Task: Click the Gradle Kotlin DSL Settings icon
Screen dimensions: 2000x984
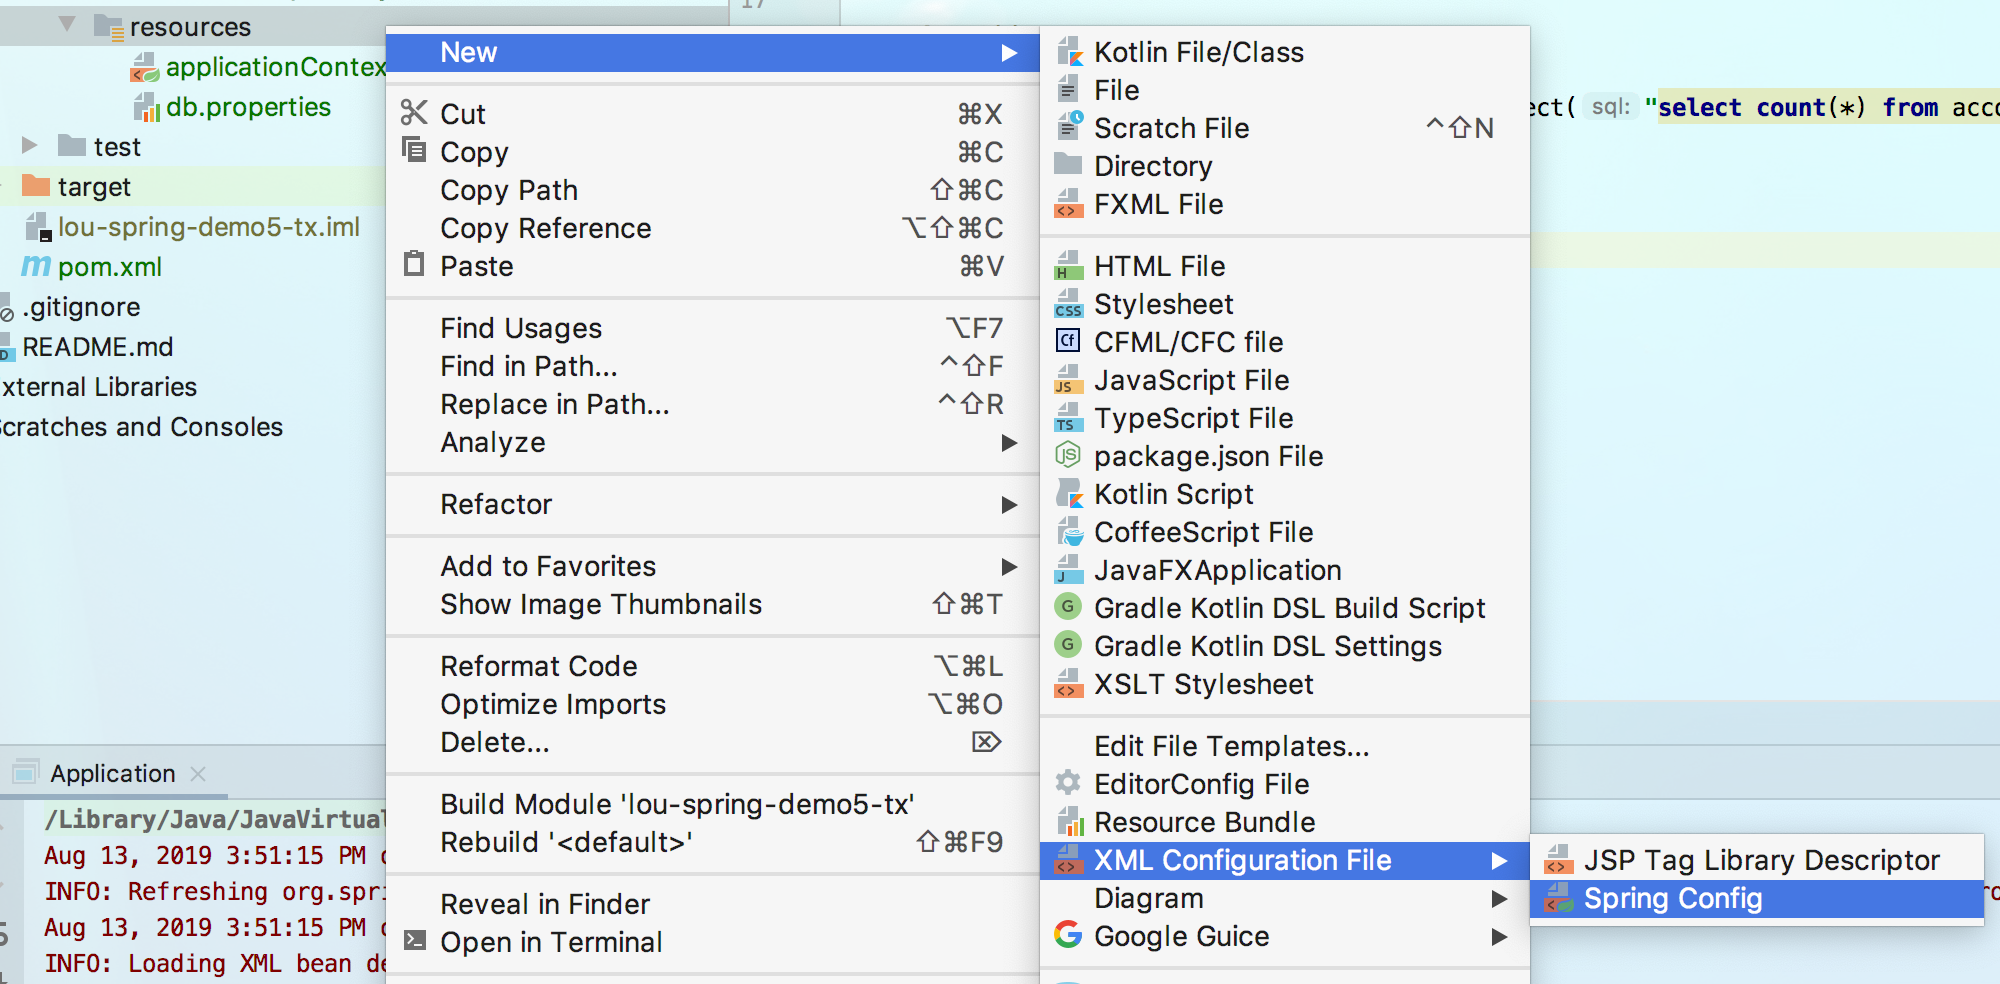Action: coord(1068,646)
